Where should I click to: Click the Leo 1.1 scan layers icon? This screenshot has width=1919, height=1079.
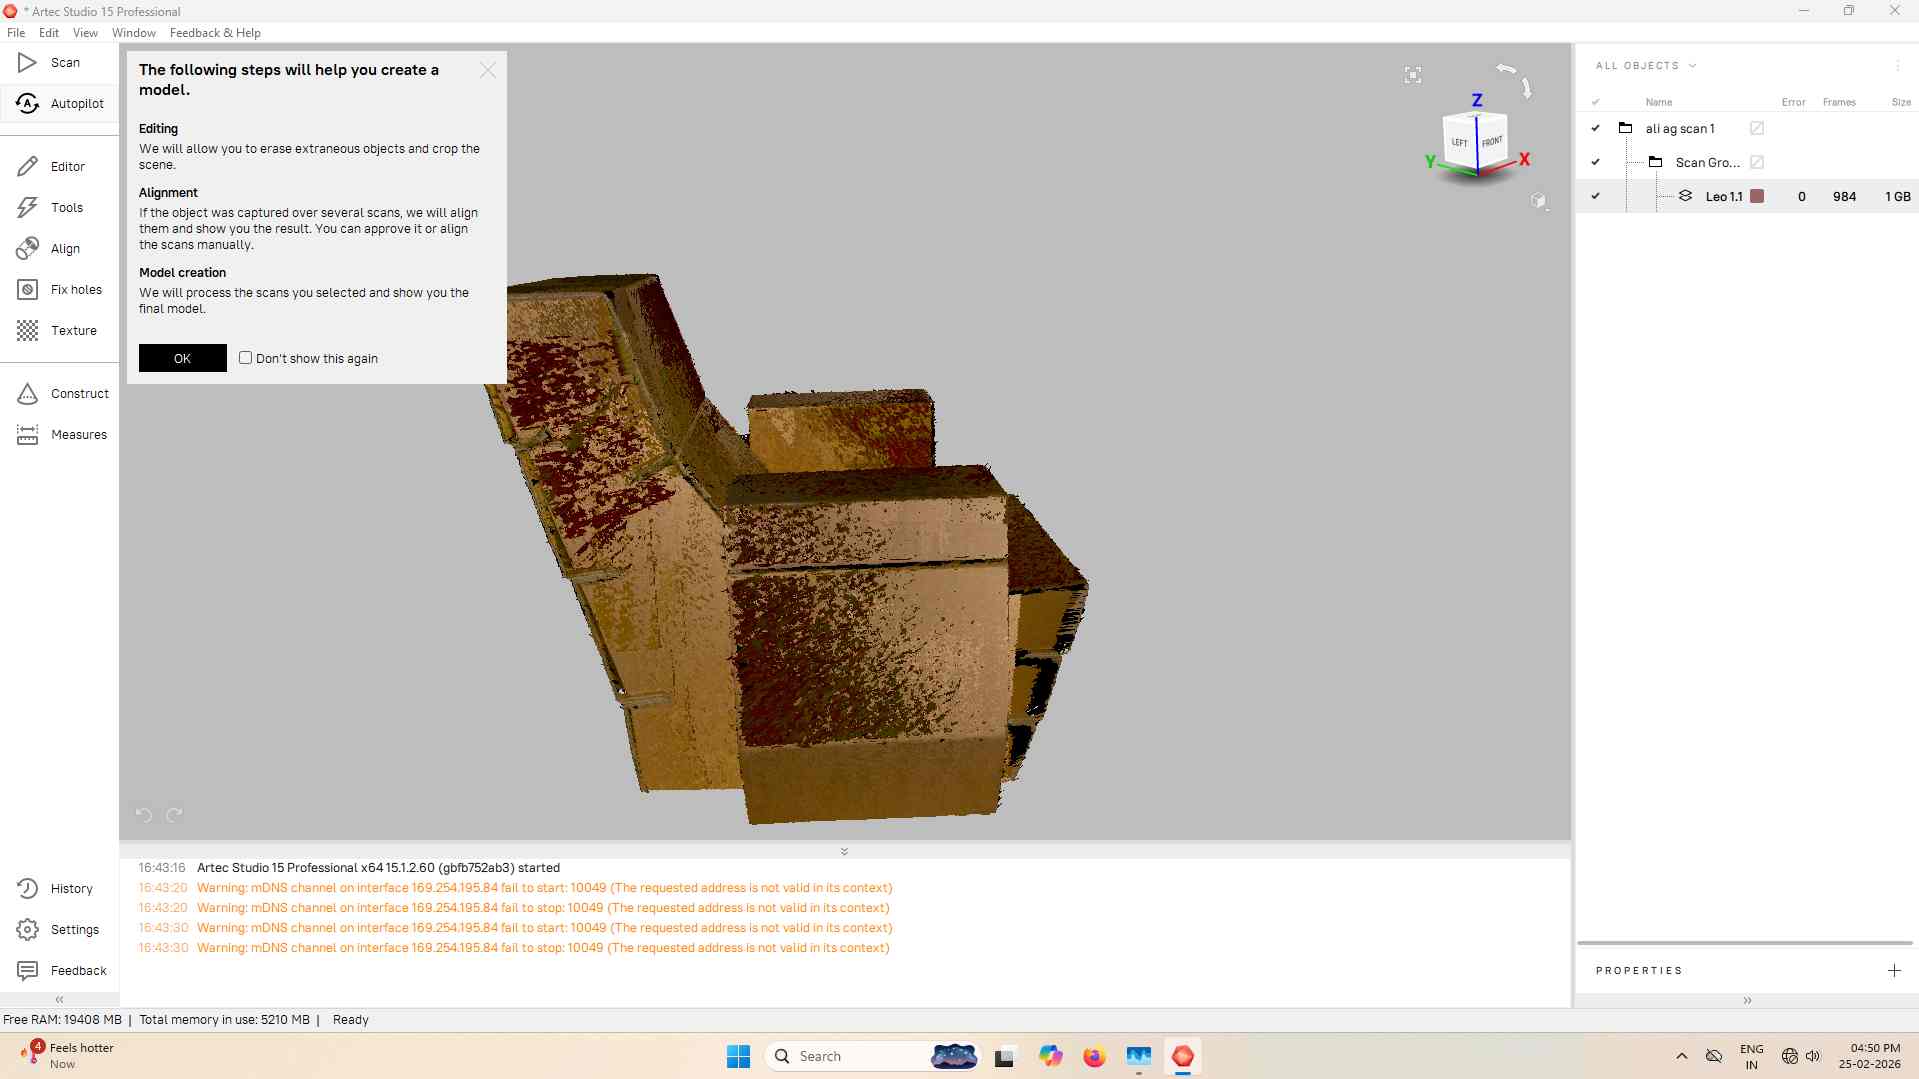(1686, 196)
